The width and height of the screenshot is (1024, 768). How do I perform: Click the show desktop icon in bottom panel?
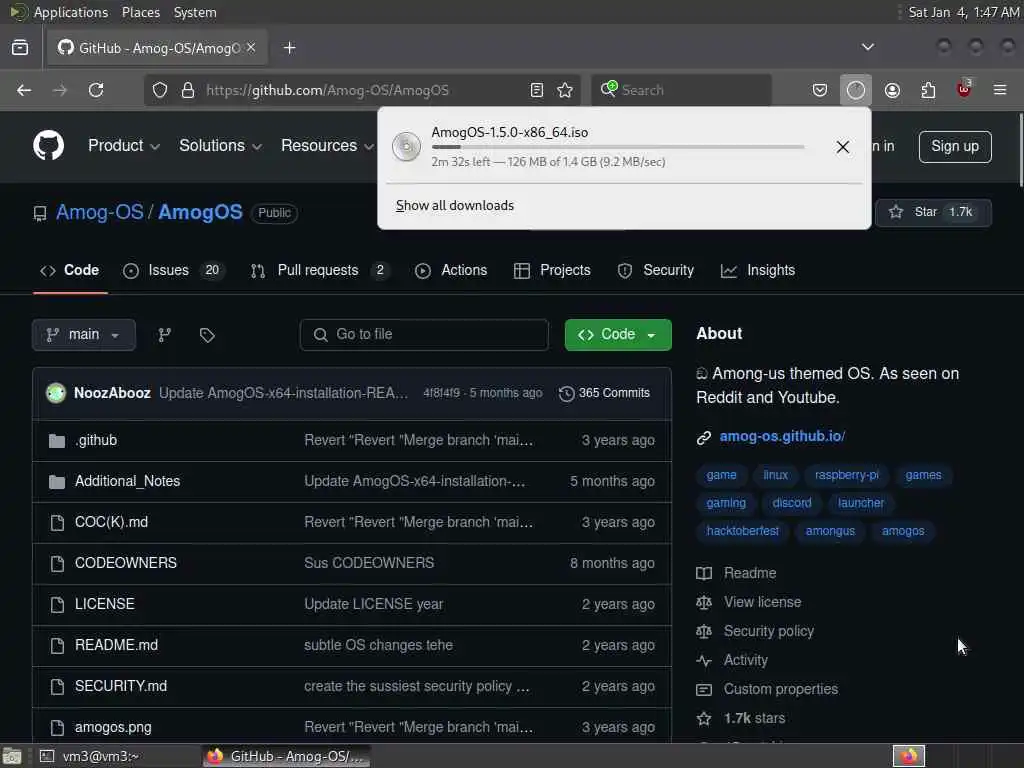(12, 757)
